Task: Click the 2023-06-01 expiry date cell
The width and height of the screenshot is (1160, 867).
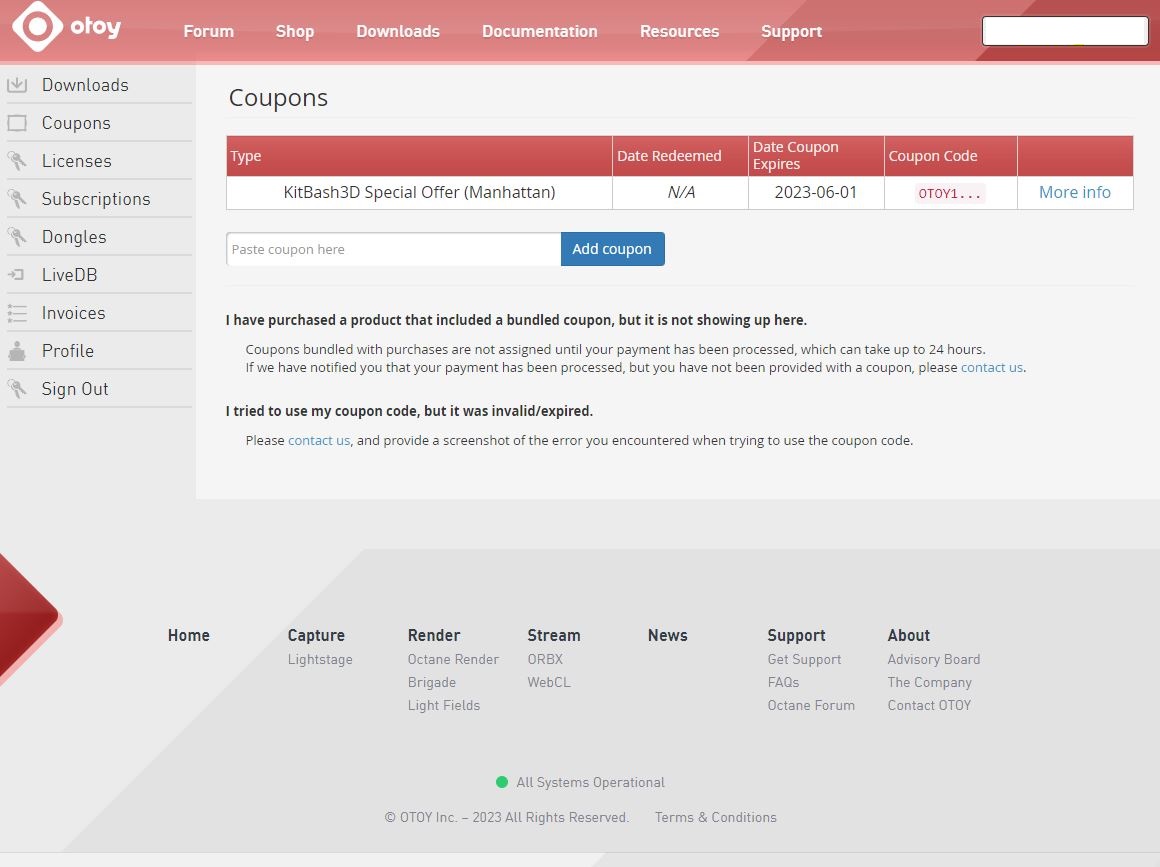Action: tap(816, 192)
